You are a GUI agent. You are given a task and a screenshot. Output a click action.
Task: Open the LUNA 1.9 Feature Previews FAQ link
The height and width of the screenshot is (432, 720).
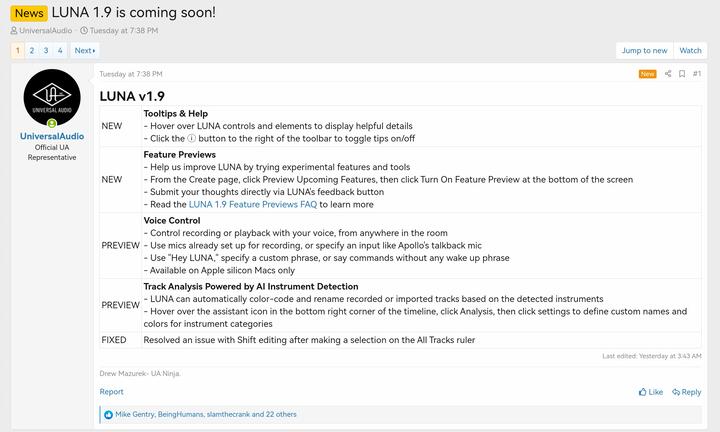[x=252, y=205]
